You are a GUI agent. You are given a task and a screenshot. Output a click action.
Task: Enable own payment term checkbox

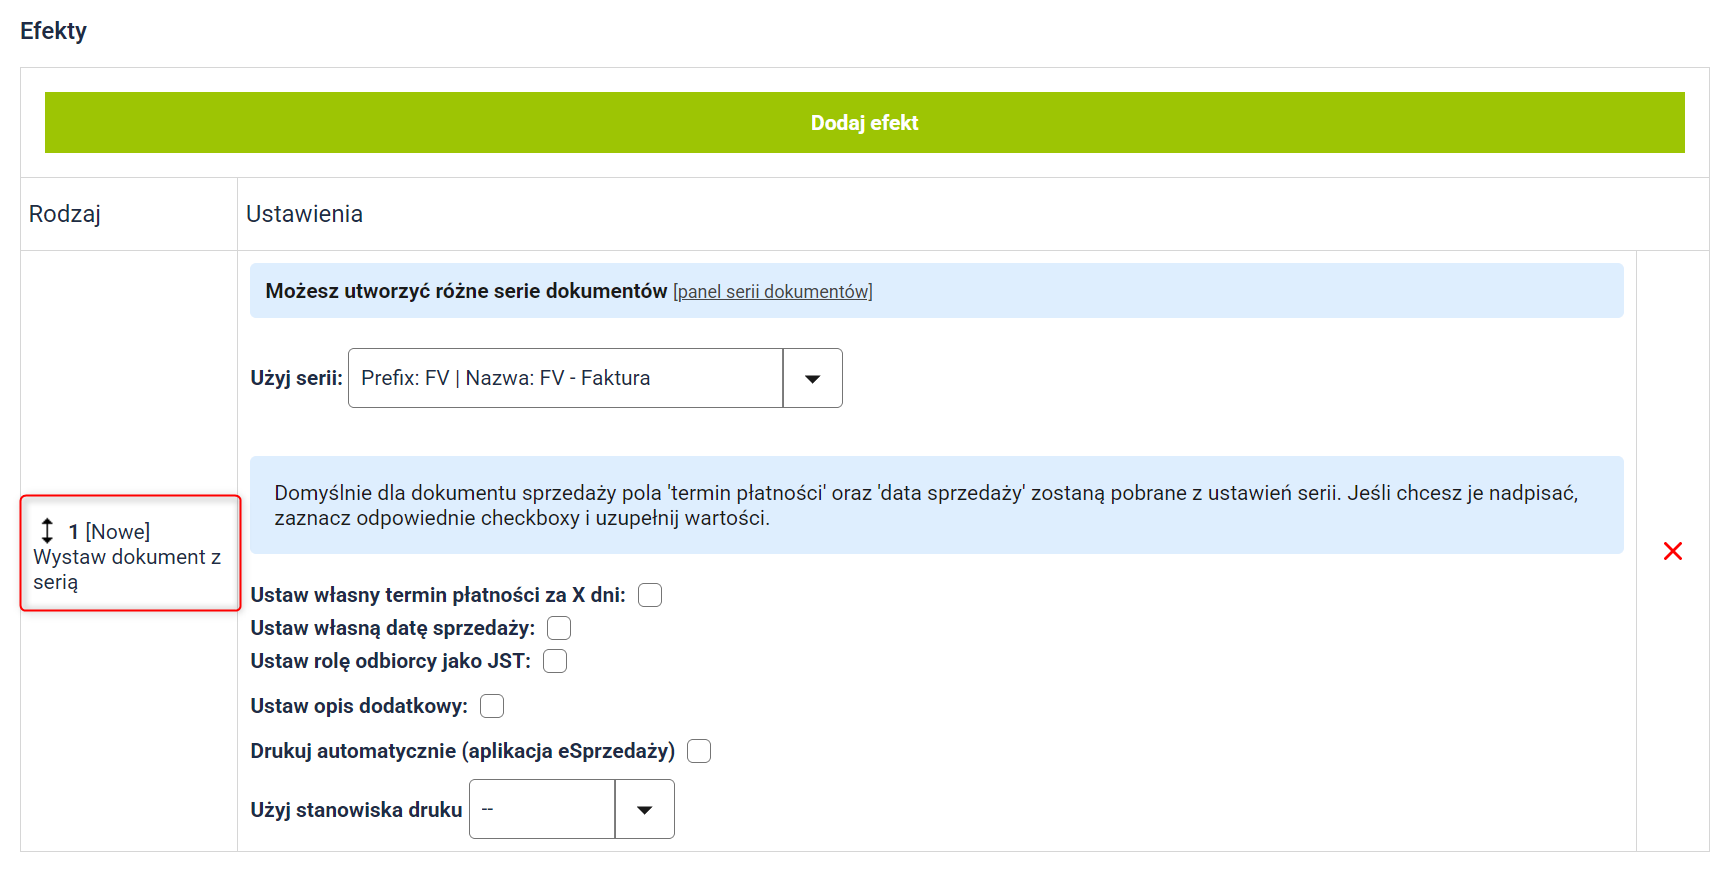pyautogui.click(x=650, y=595)
